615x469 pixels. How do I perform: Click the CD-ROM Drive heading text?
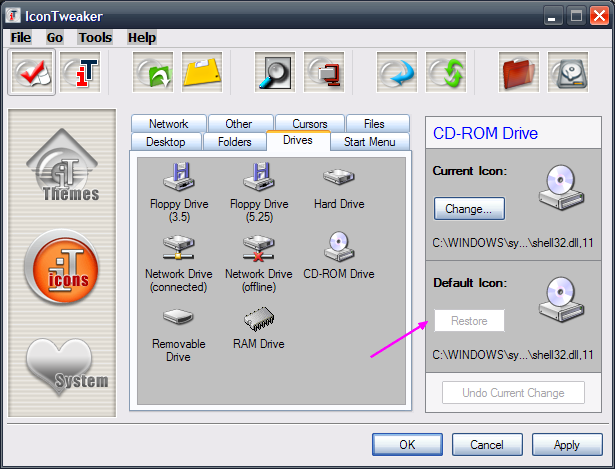point(485,133)
